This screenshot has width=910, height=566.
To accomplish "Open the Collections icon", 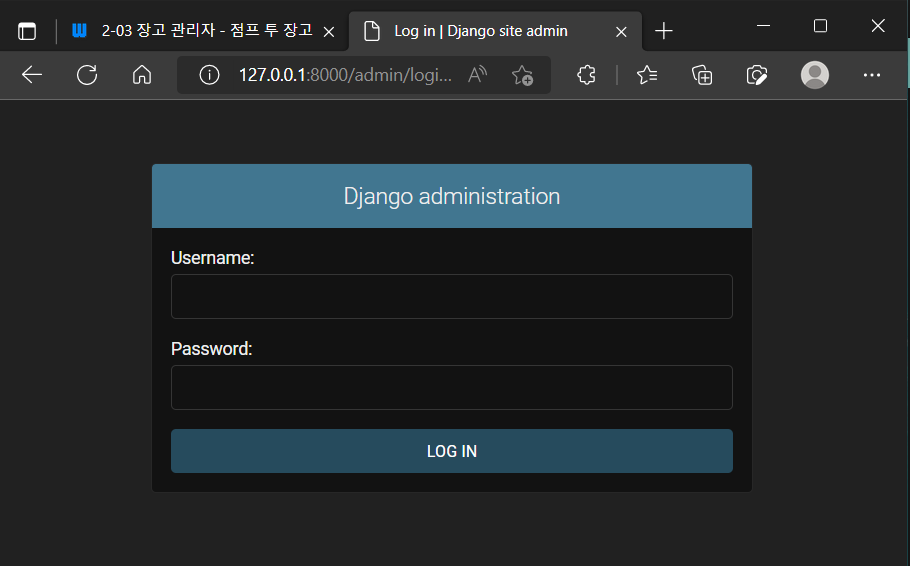I will tap(702, 75).
